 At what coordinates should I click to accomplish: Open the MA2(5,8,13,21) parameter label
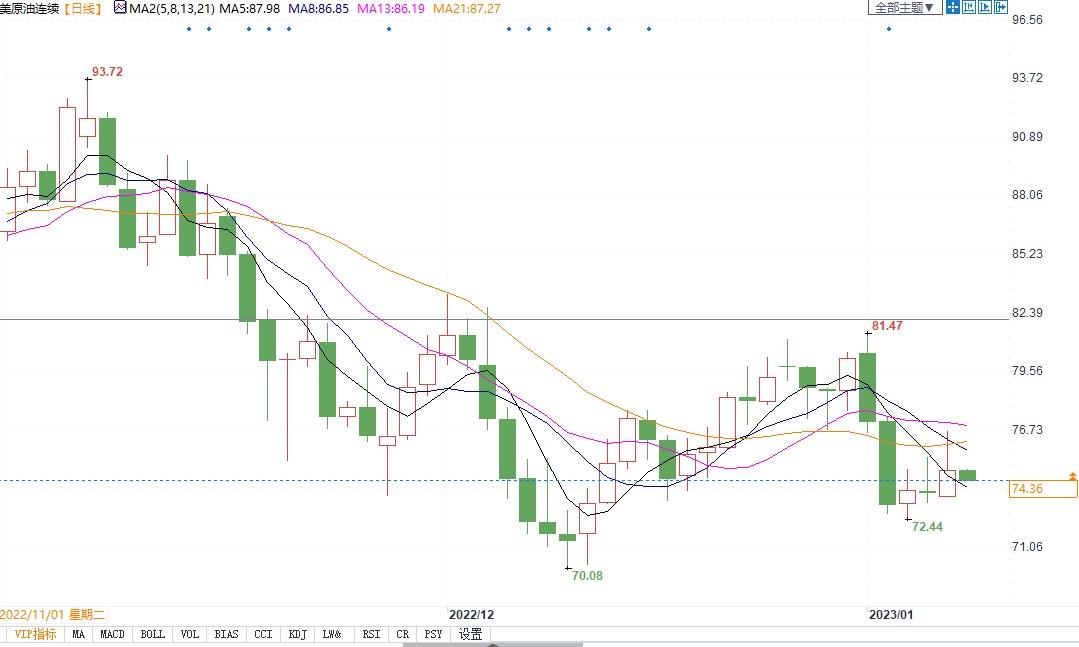171,8
